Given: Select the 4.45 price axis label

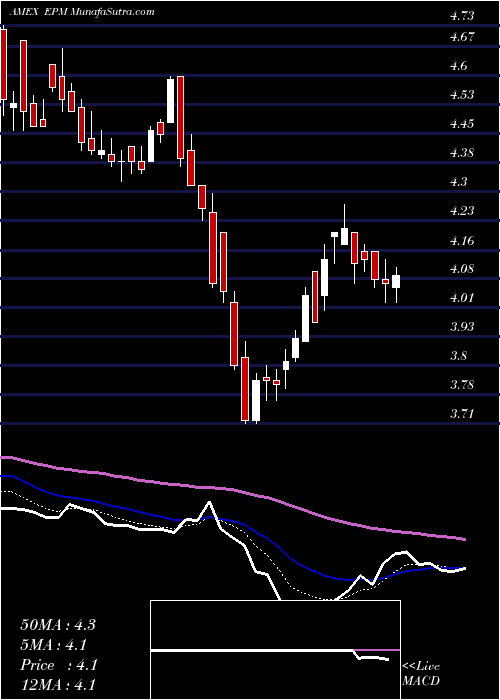Looking at the screenshot, I should click(x=462, y=124).
